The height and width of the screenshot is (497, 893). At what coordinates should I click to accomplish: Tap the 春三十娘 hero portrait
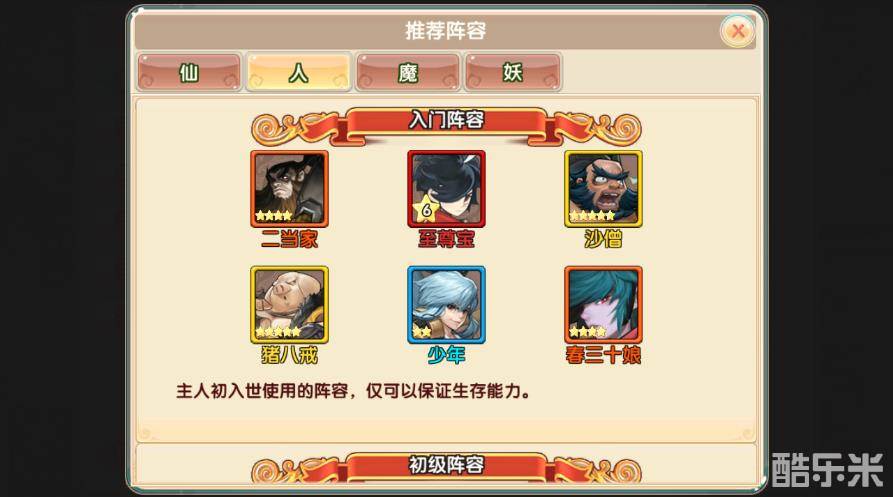[x=604, y=305]
